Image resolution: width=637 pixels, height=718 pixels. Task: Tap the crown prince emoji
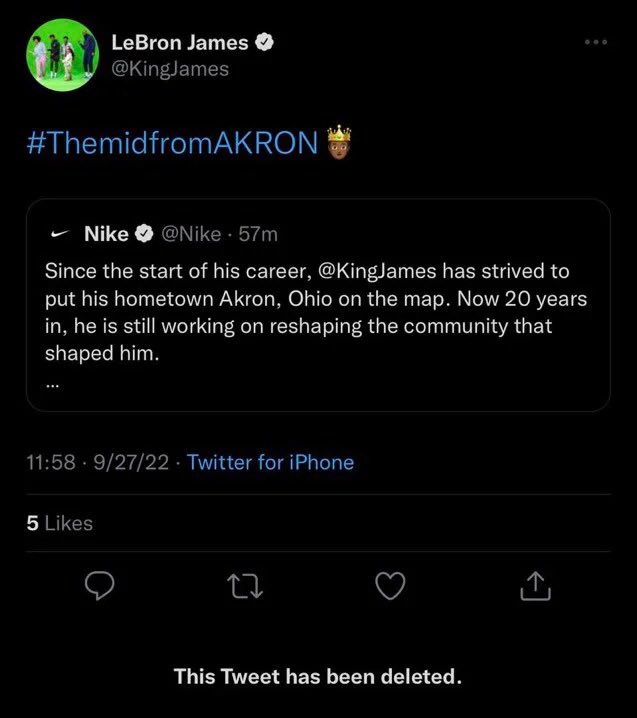[339, 142]
